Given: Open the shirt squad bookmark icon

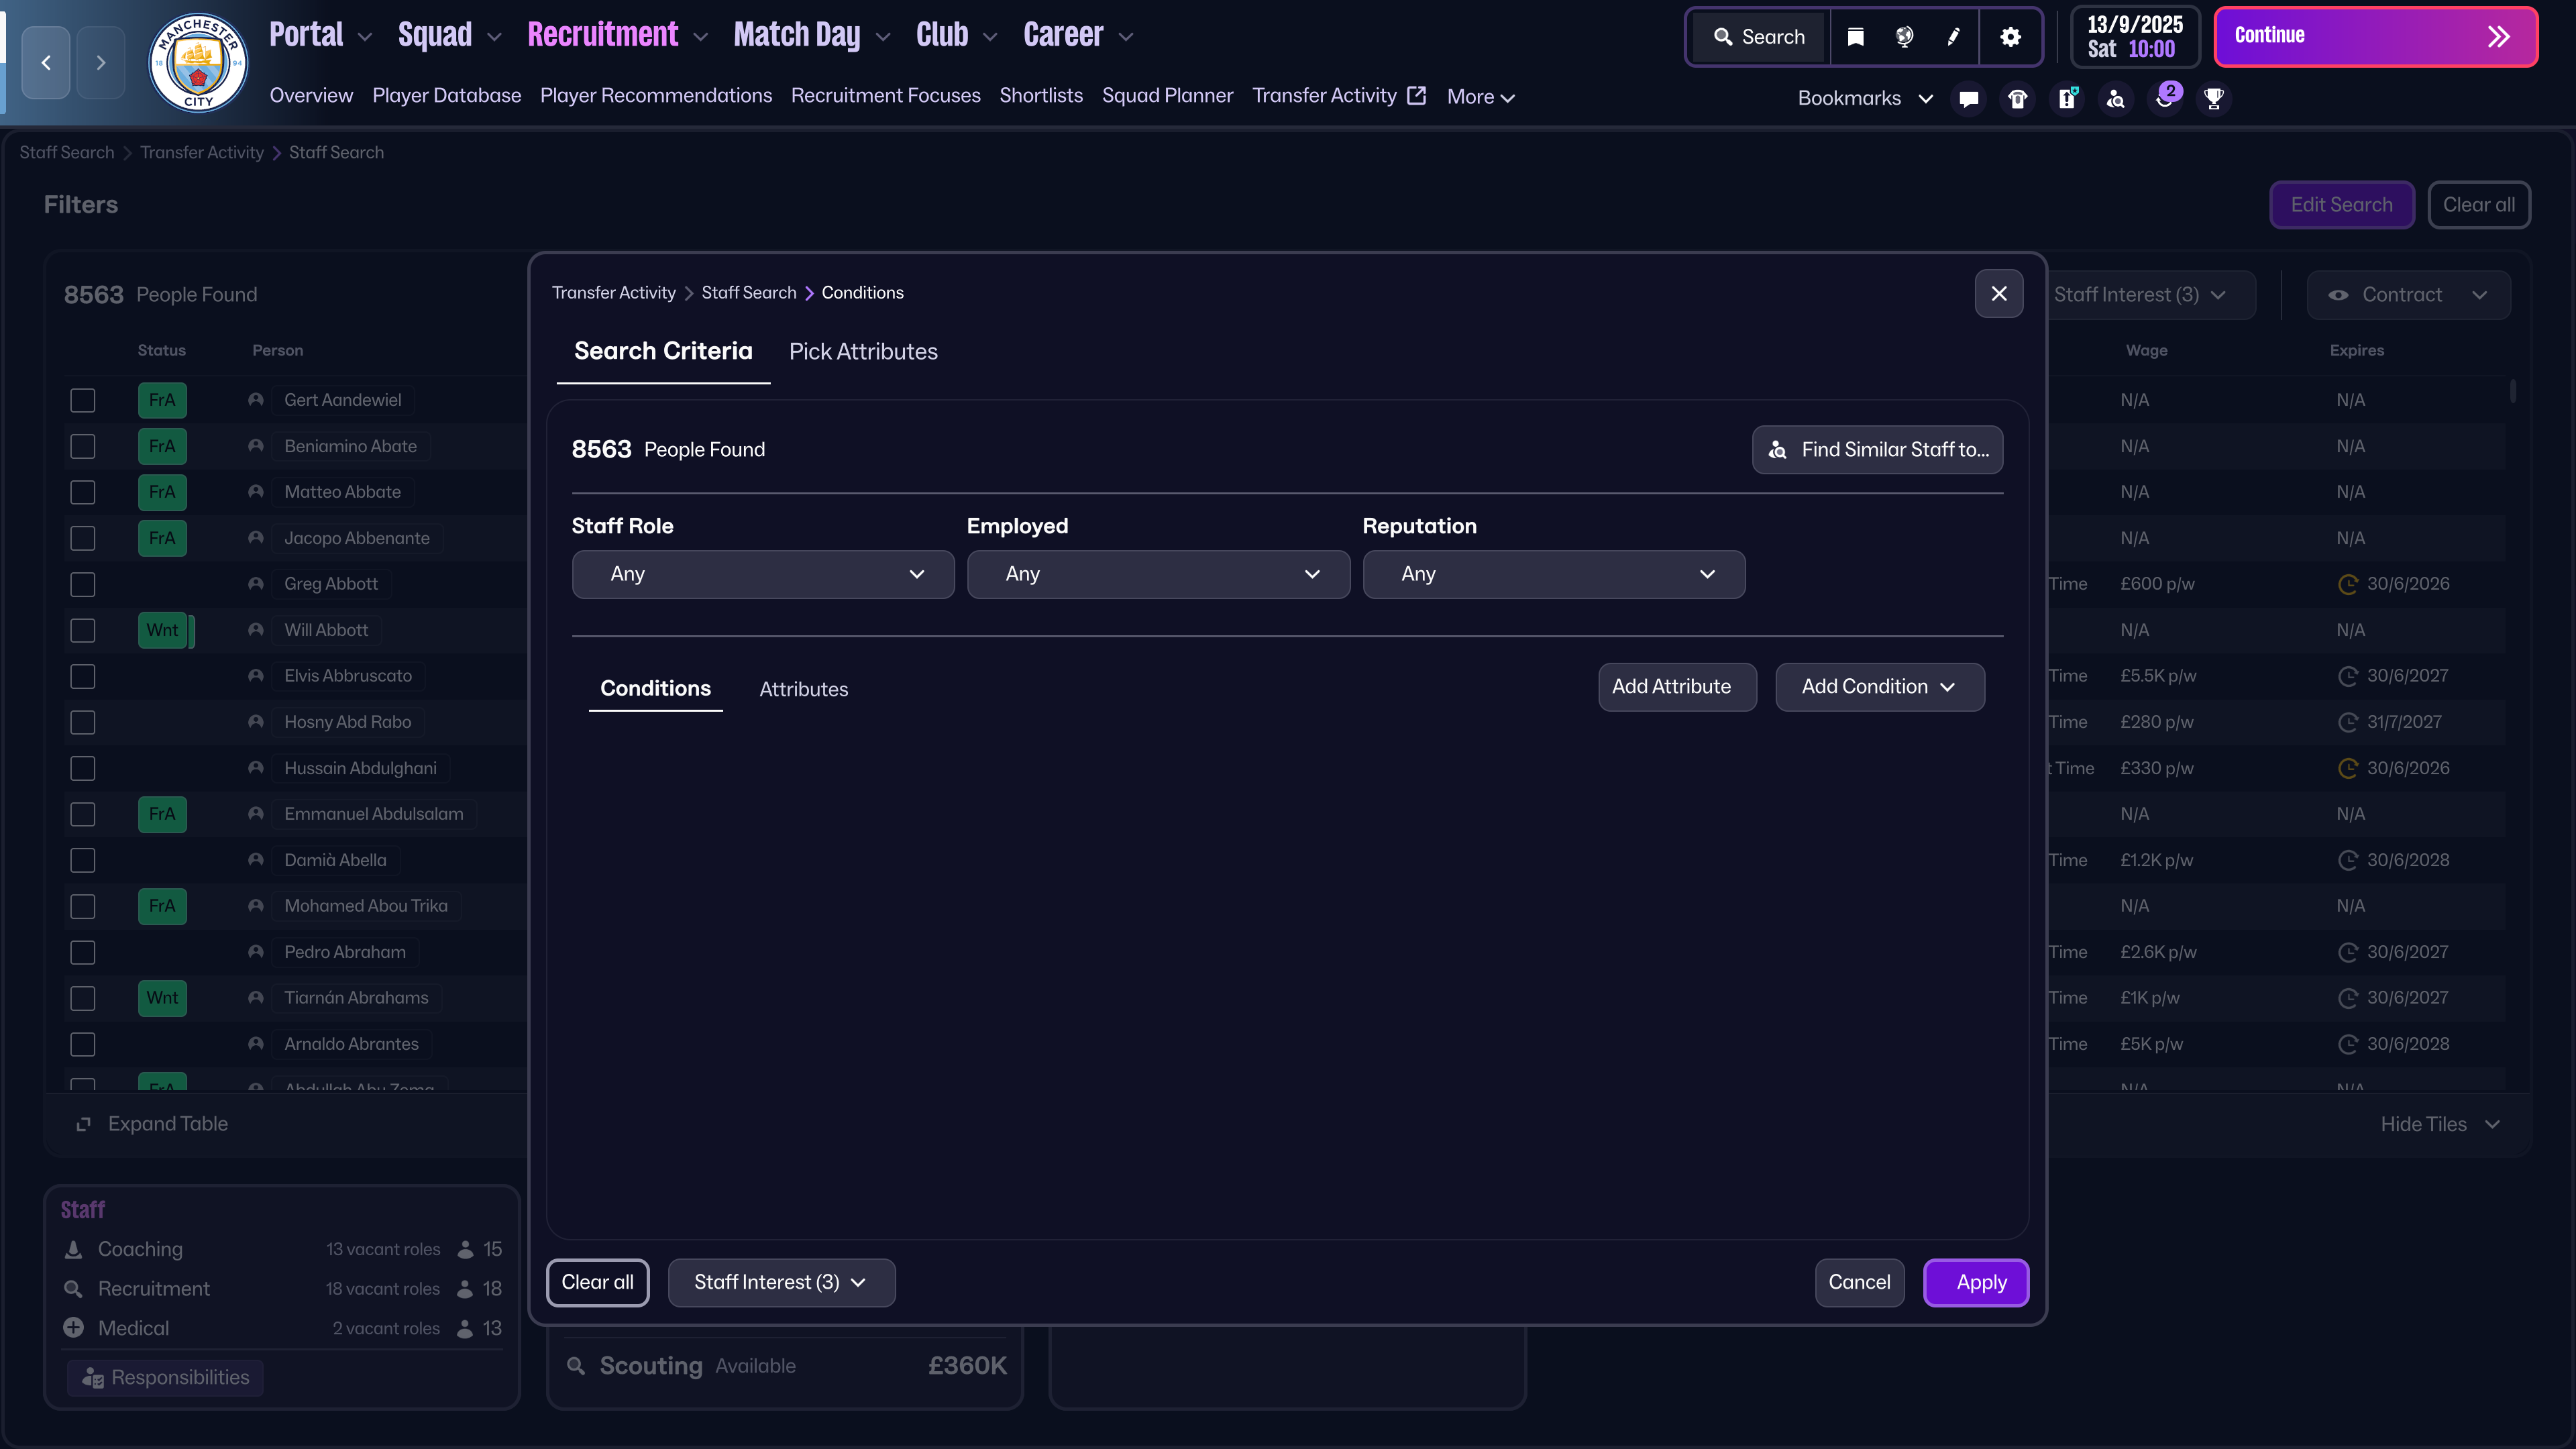Looking at the screenshot, I should [2017, 98].
